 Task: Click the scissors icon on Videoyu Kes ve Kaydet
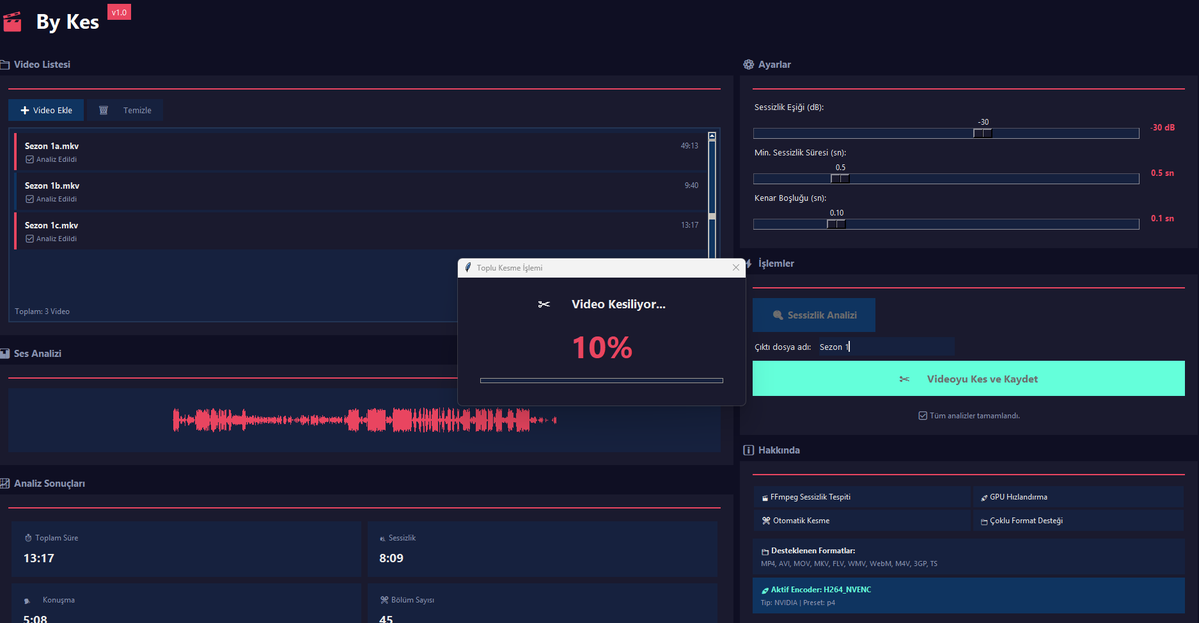tap(903, 379)
